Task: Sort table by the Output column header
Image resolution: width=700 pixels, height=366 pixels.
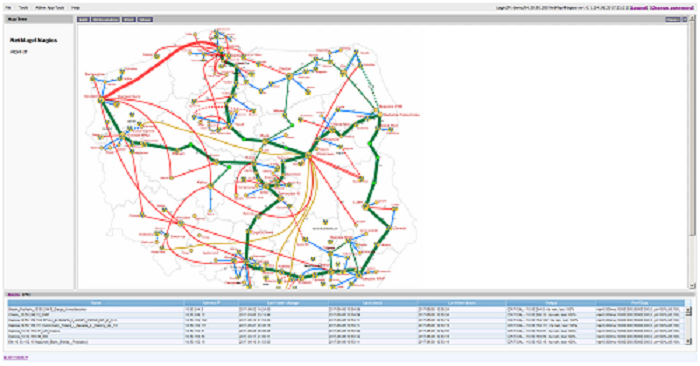Action: click(x=550, y=303)
